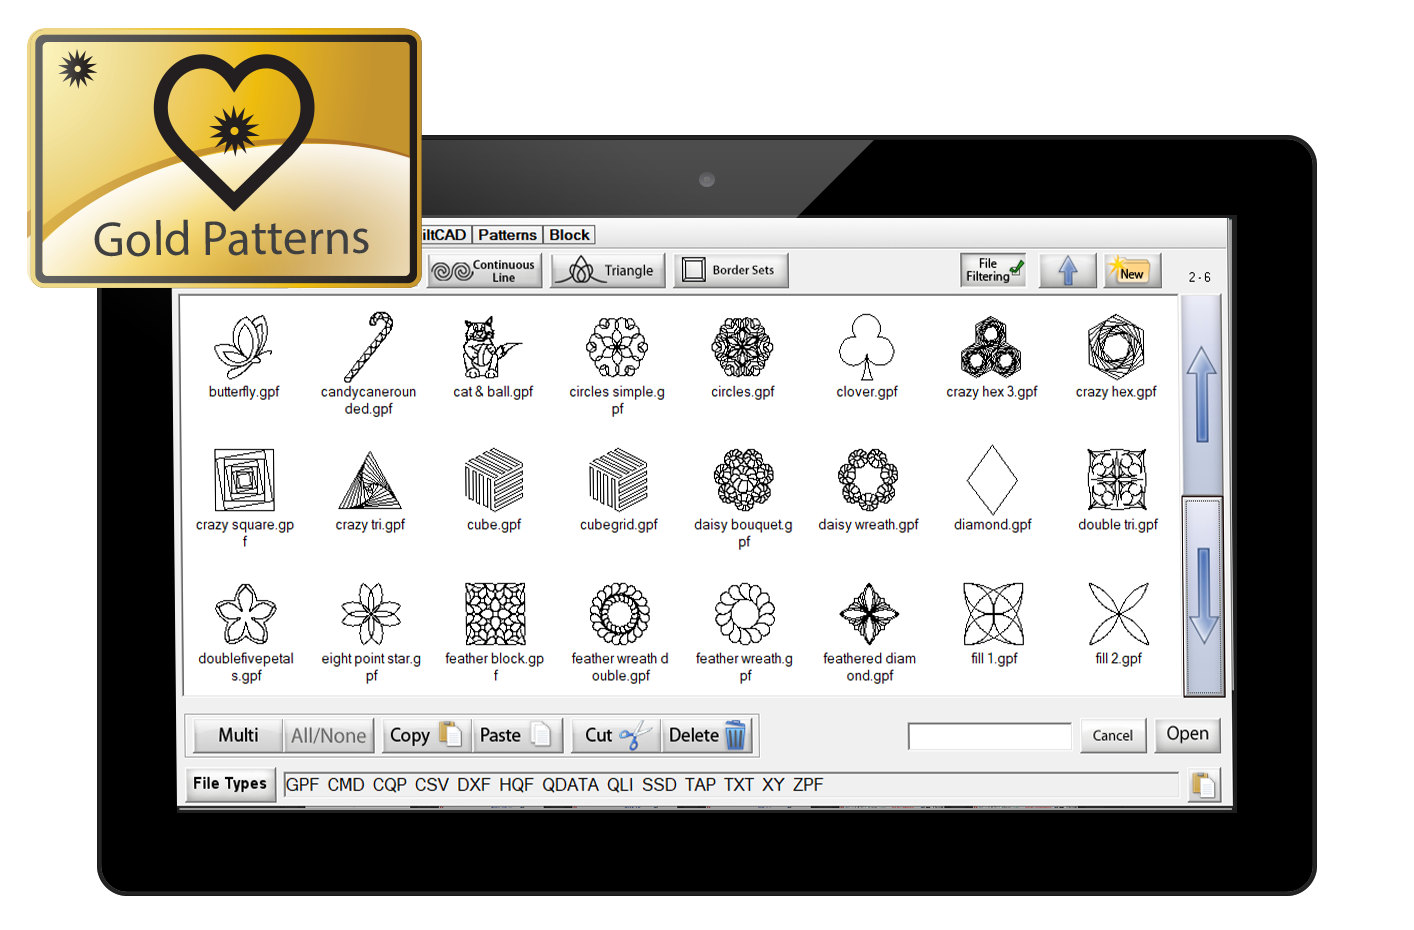Pick the daisy bouquet.gpf pattern icon
Image resolution: width=1414 pixels, height=930 pixels.
[743, 480]
